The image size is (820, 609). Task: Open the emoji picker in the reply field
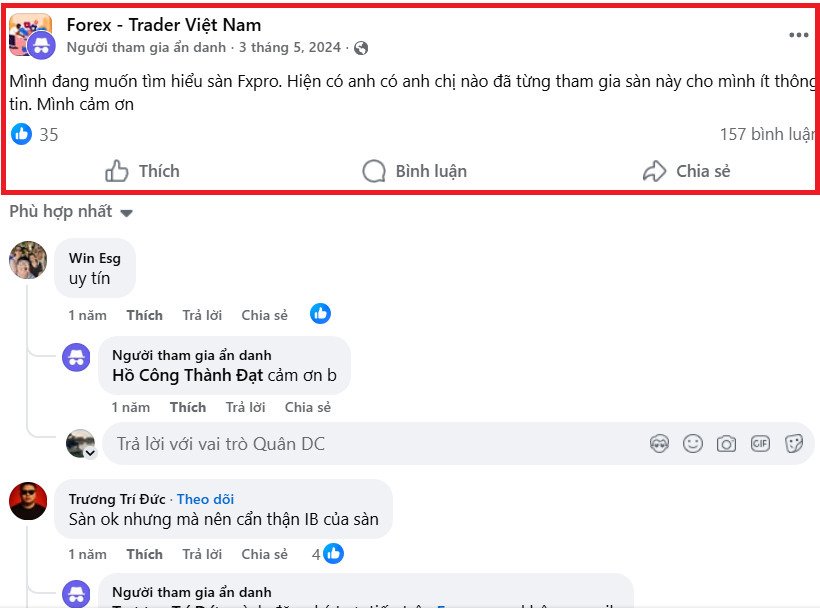tap(692, 443)
